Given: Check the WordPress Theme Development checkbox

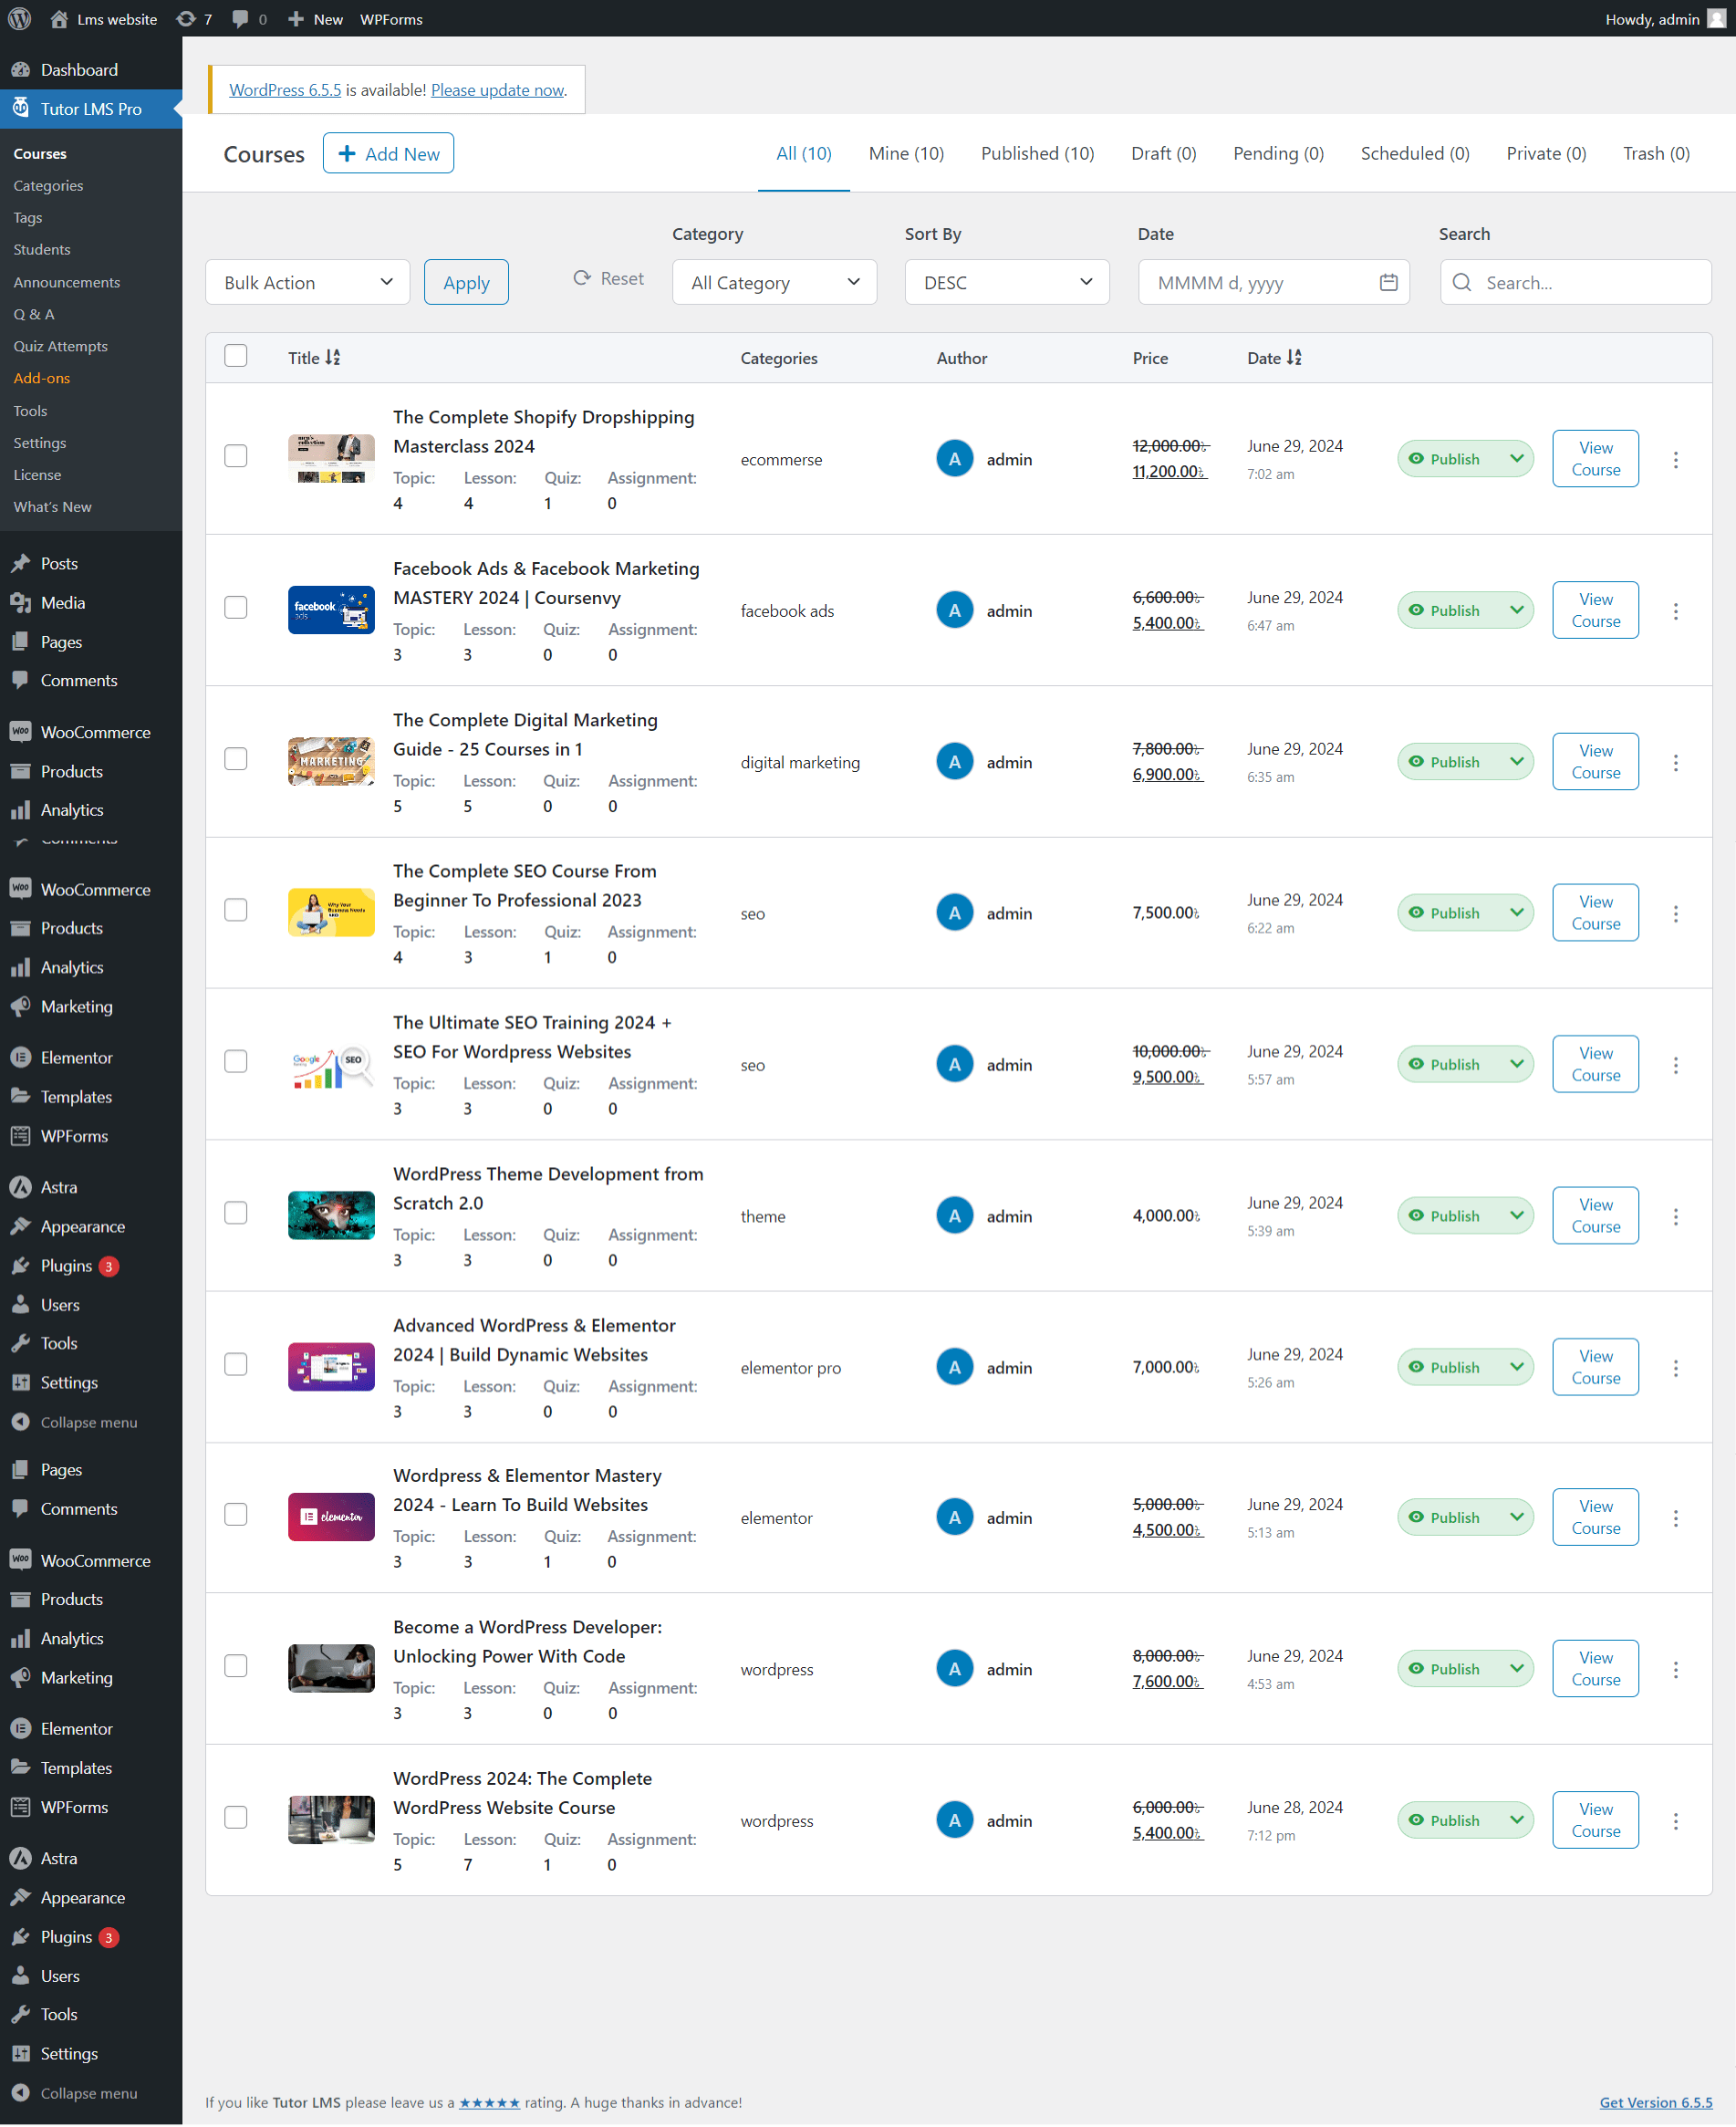Looking at the screenshot, I should click(x=236, y=1213).
